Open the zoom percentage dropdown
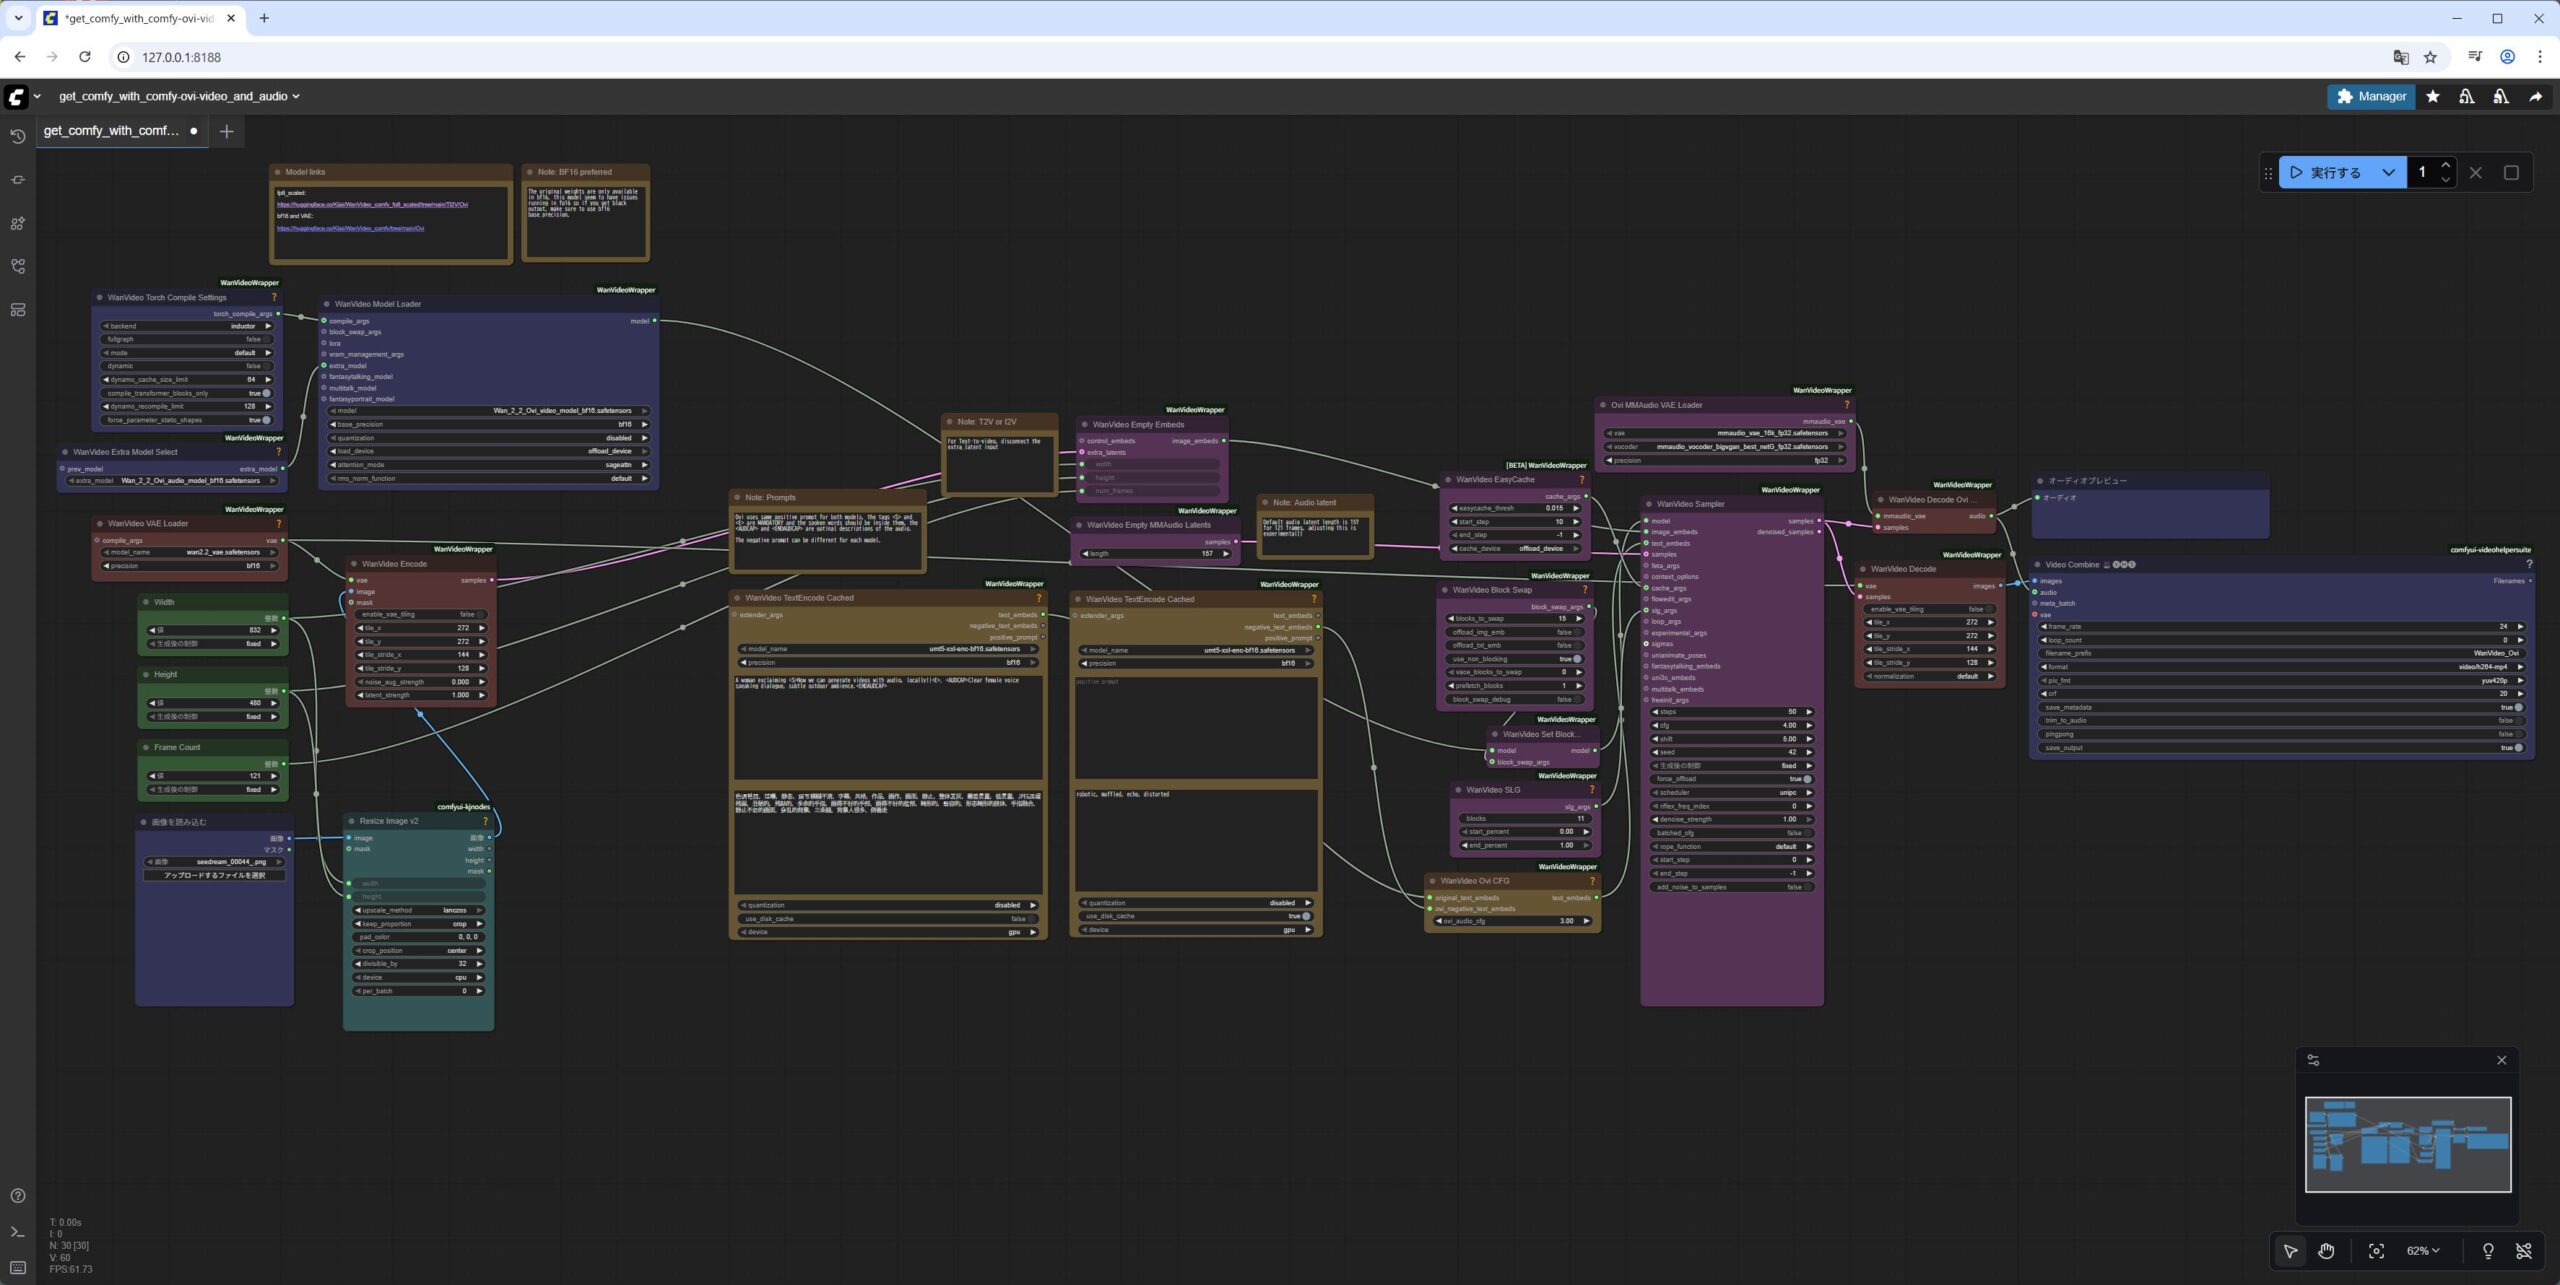Screen dimensions: 2560x1285 click(2422, 1250)
